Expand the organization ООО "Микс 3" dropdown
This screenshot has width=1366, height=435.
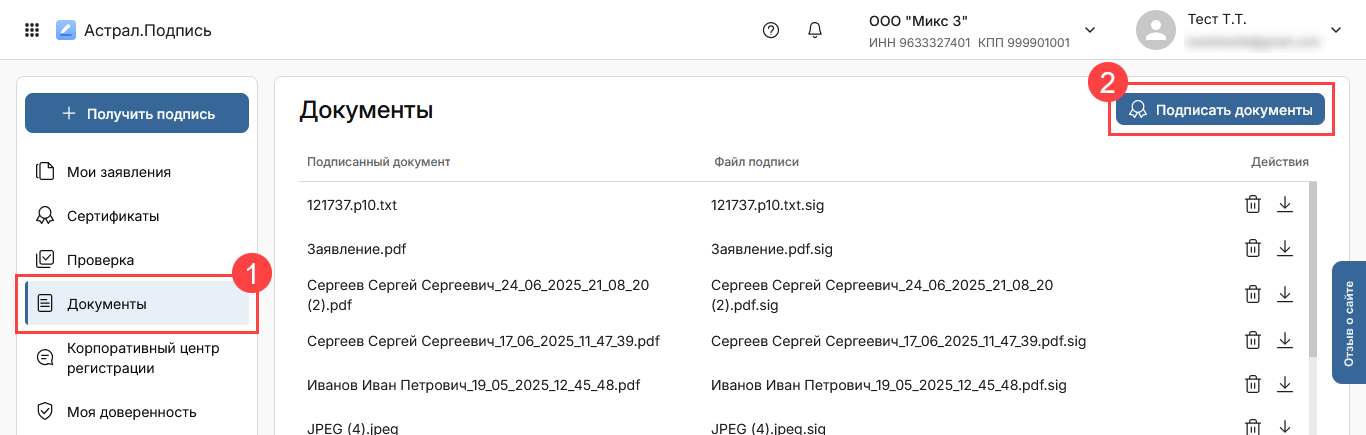click(x=1090, y=30)
